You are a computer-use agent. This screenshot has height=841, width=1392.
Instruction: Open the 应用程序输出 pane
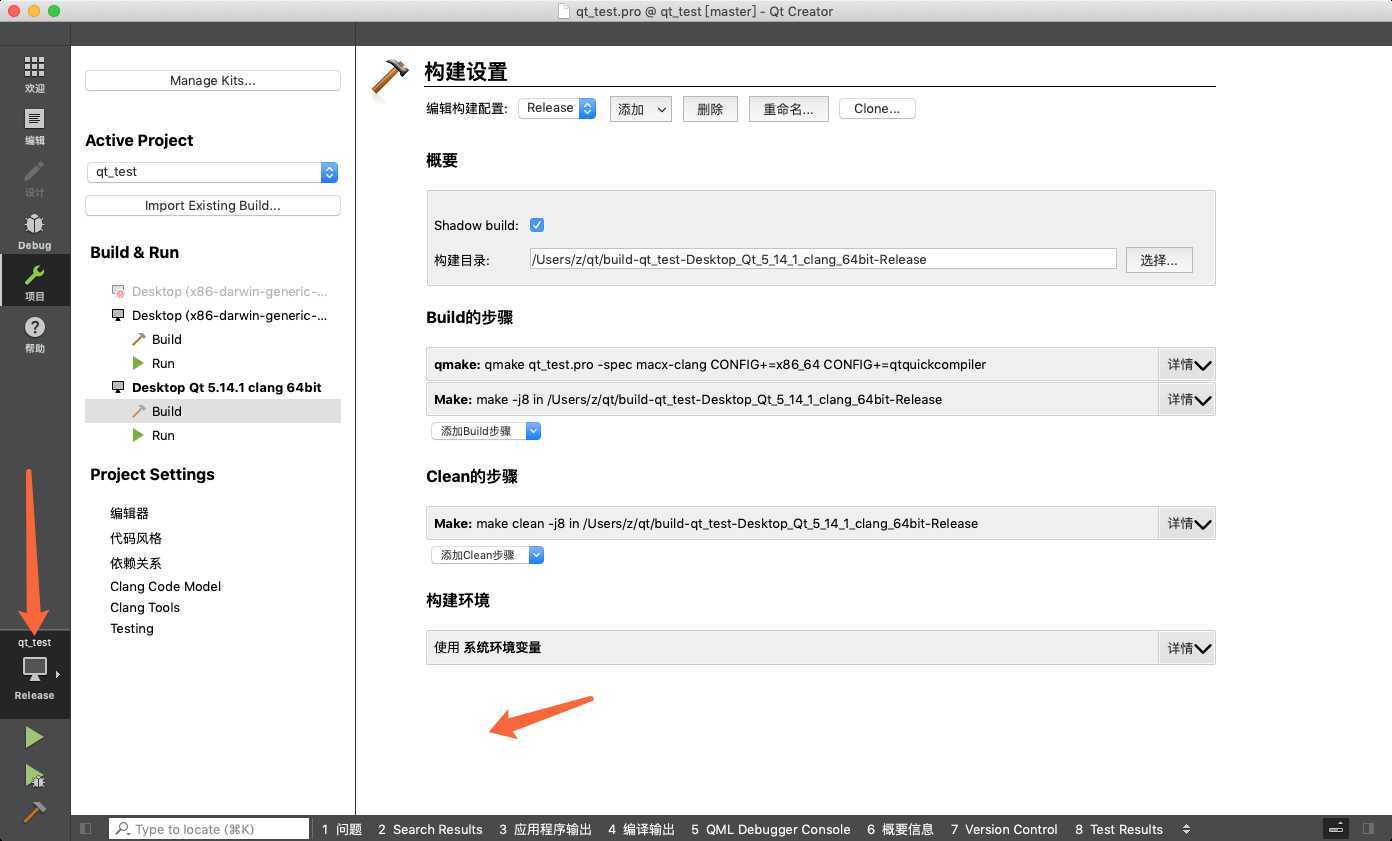tap(544, 829)
